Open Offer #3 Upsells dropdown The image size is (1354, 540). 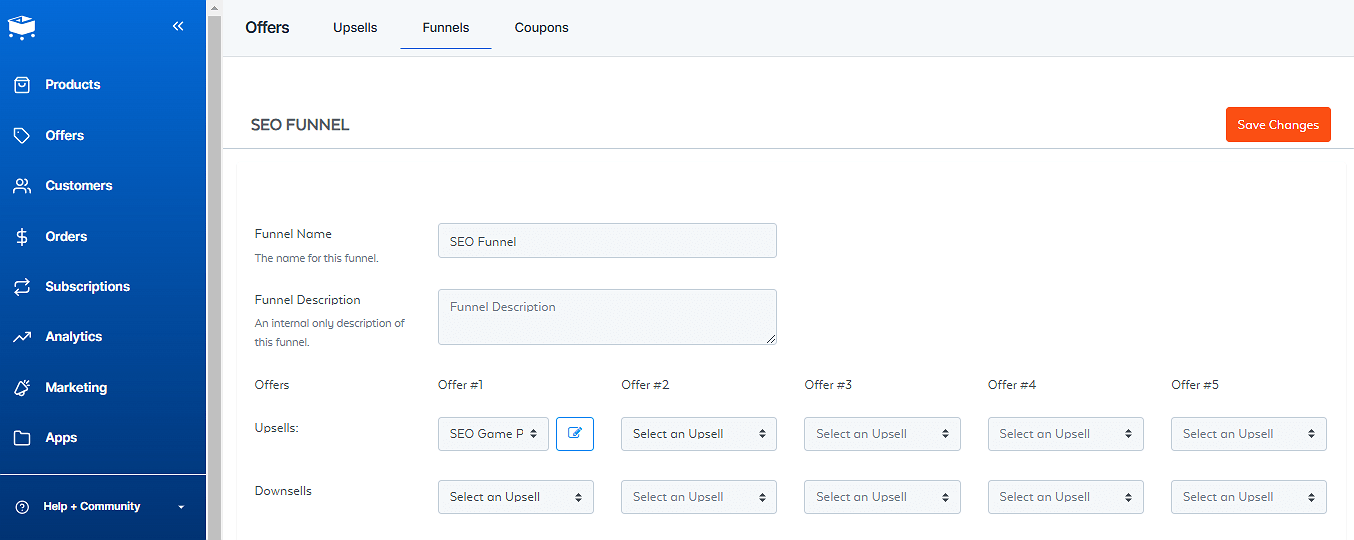(882, 434)
